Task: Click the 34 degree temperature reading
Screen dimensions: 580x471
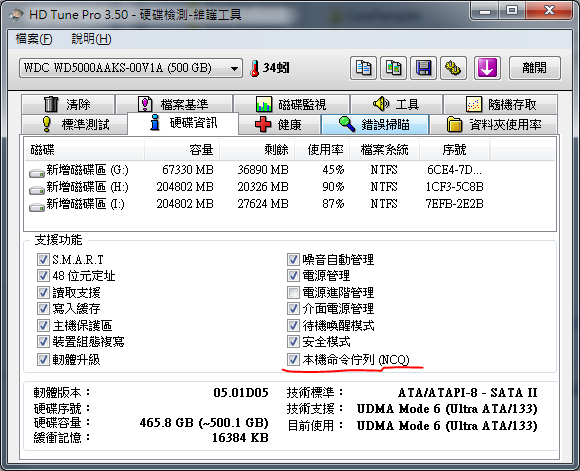Action: [x=276, y=68]
